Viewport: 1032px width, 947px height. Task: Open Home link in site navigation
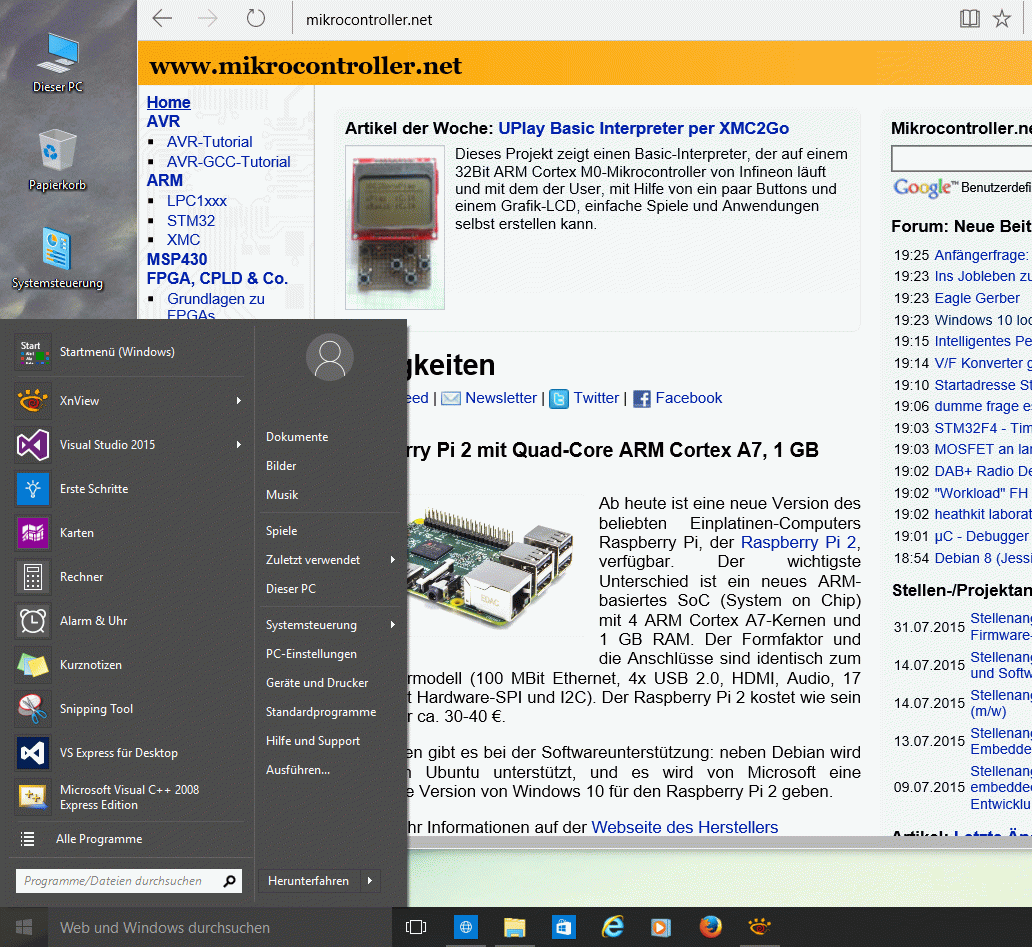click(x=168, y=102)
